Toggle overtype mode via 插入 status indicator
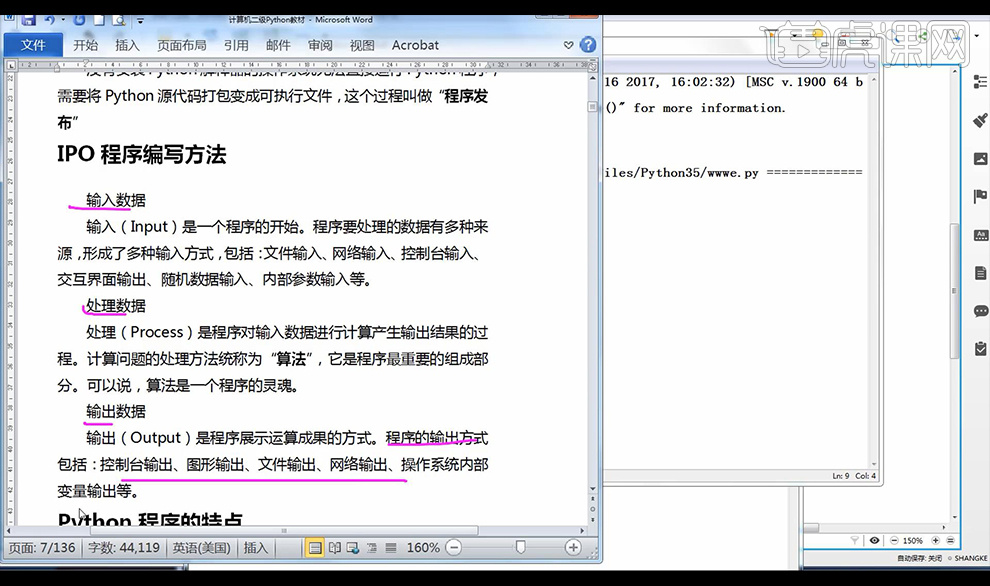The height and width of the screenshot is (586, 990). (256, 548)
